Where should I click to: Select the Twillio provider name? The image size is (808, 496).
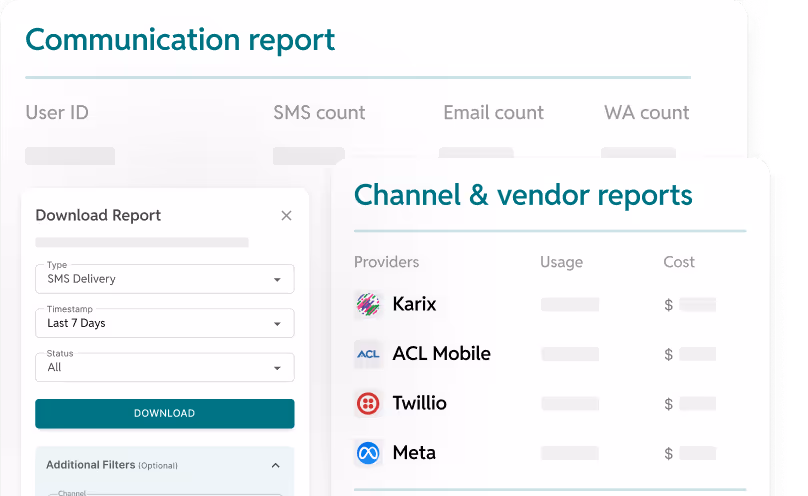419,403
